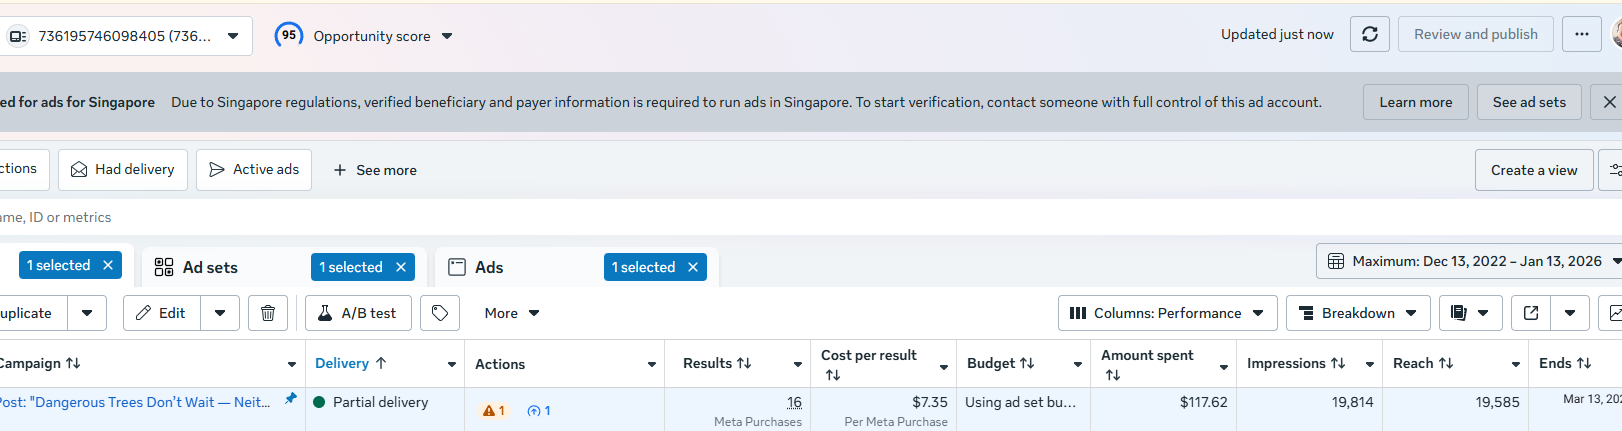Click the reports icon button

[x=1459, y=313]
